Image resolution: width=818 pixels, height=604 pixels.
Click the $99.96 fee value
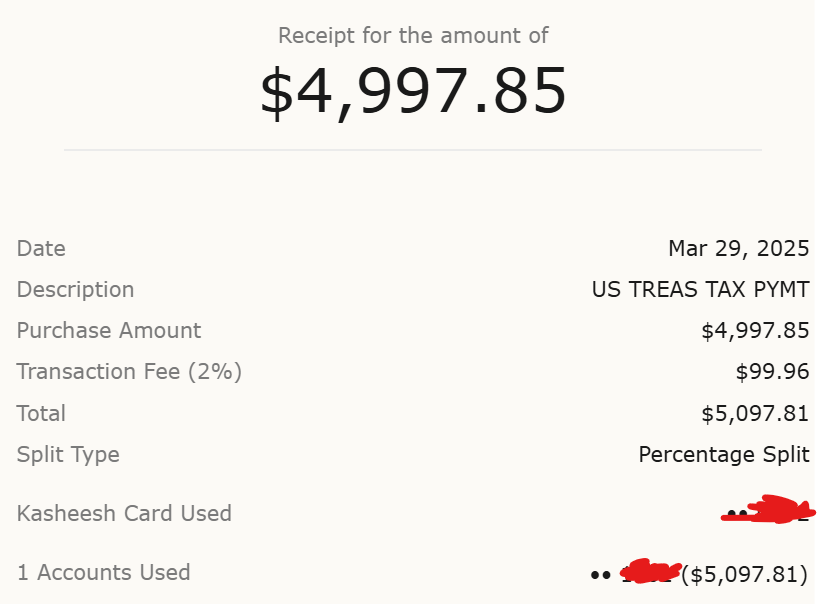click(x=773, y=372)
